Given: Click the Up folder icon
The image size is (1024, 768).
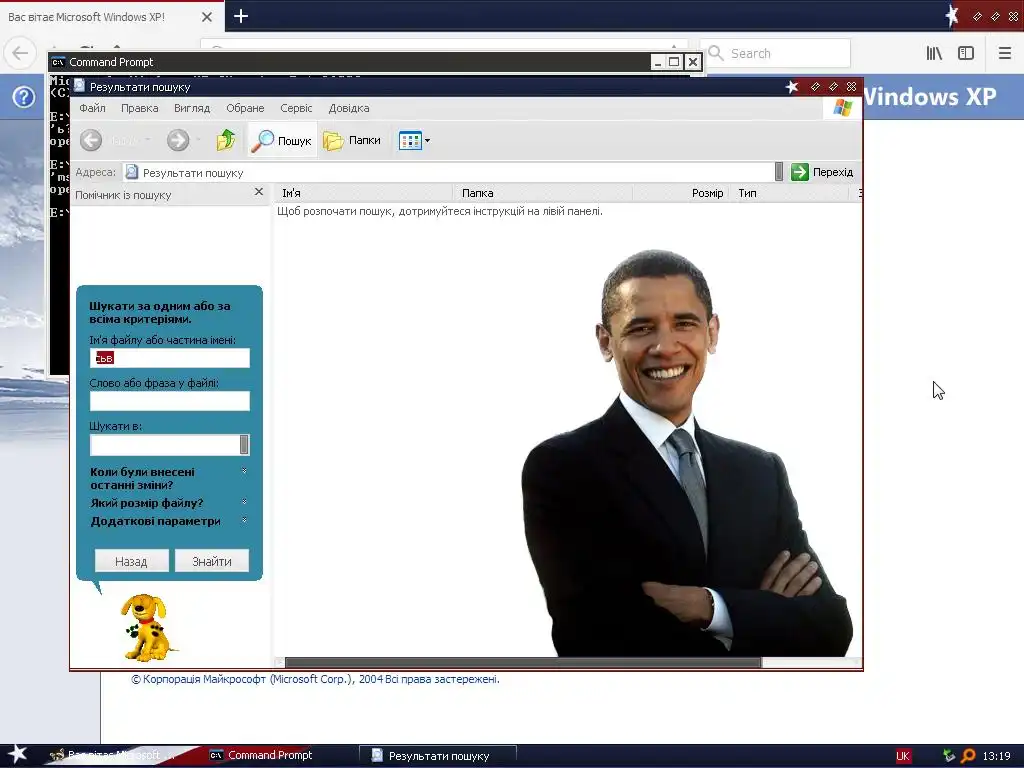Looking at the screenshot, I should click(x=225, y=140).
